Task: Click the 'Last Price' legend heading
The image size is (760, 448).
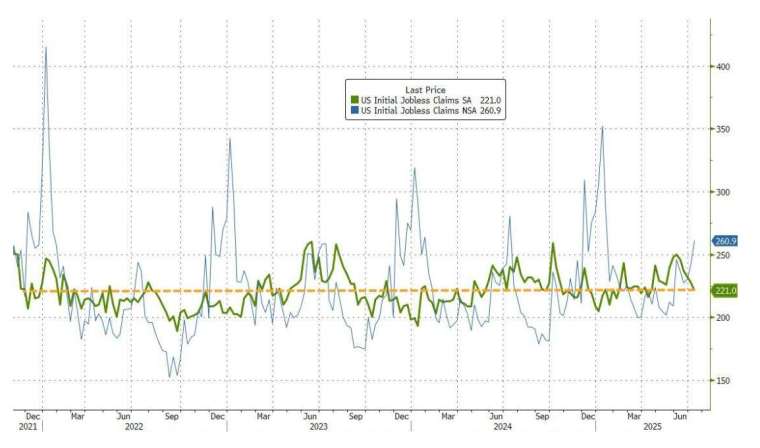Action: 425,90
